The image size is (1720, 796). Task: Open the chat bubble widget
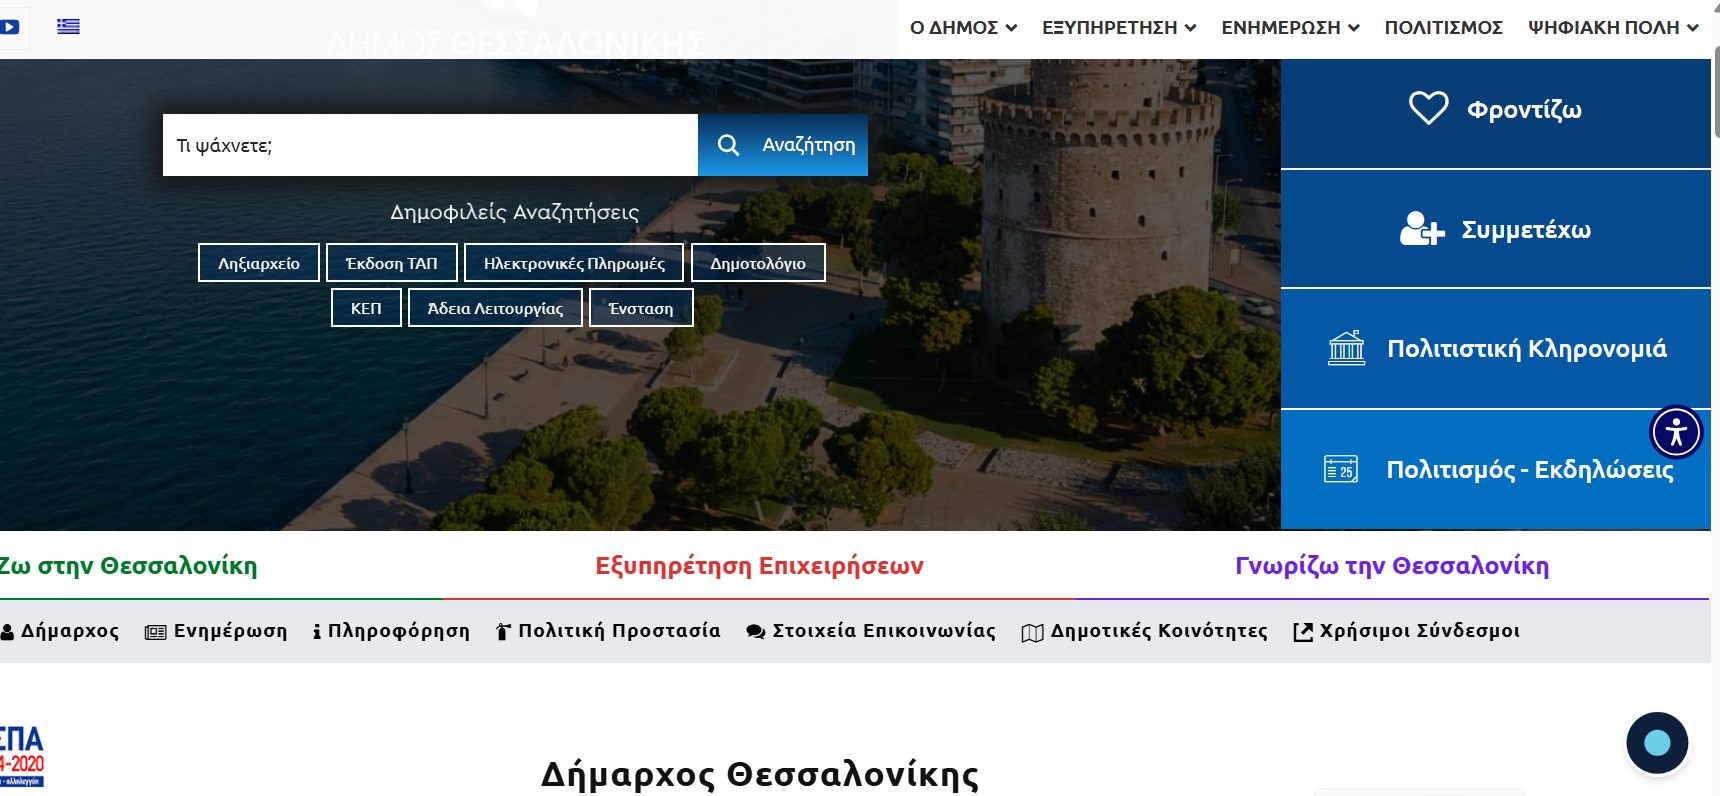click(1657, 743)
